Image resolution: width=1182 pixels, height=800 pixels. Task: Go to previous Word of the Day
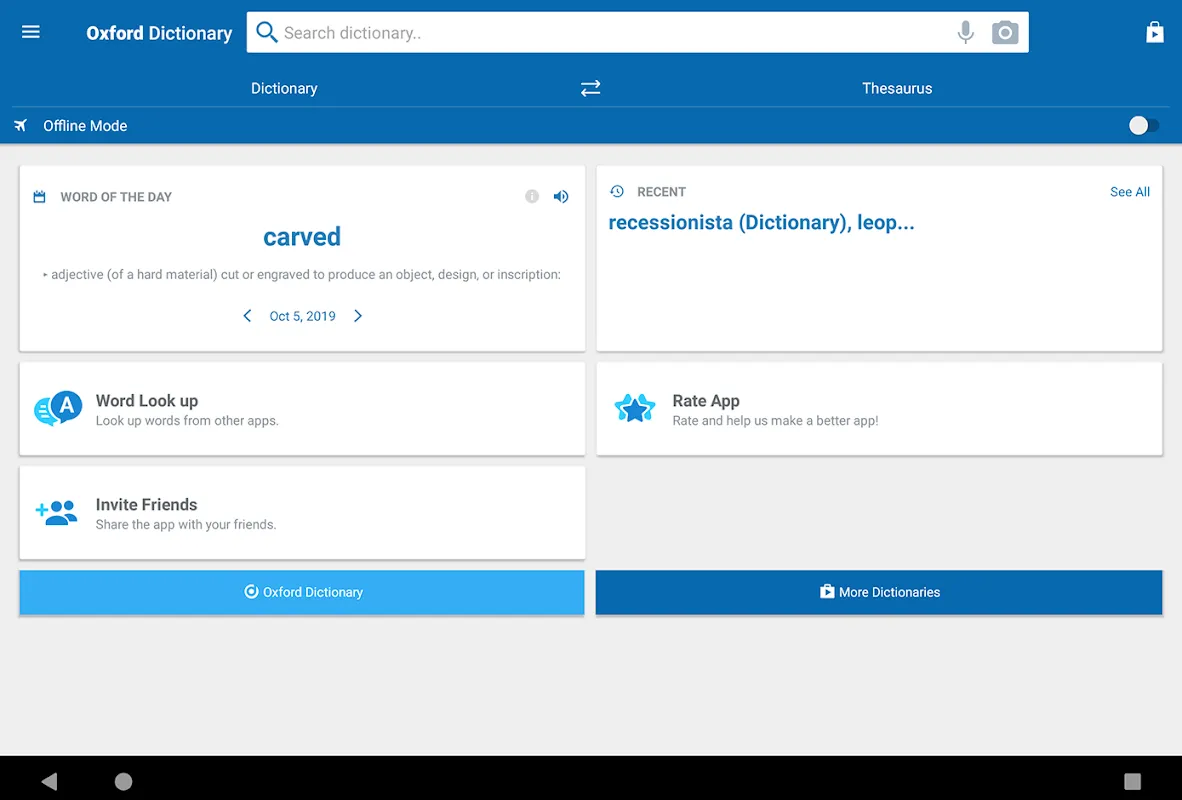pyautogui.click(x=247, y=316)
